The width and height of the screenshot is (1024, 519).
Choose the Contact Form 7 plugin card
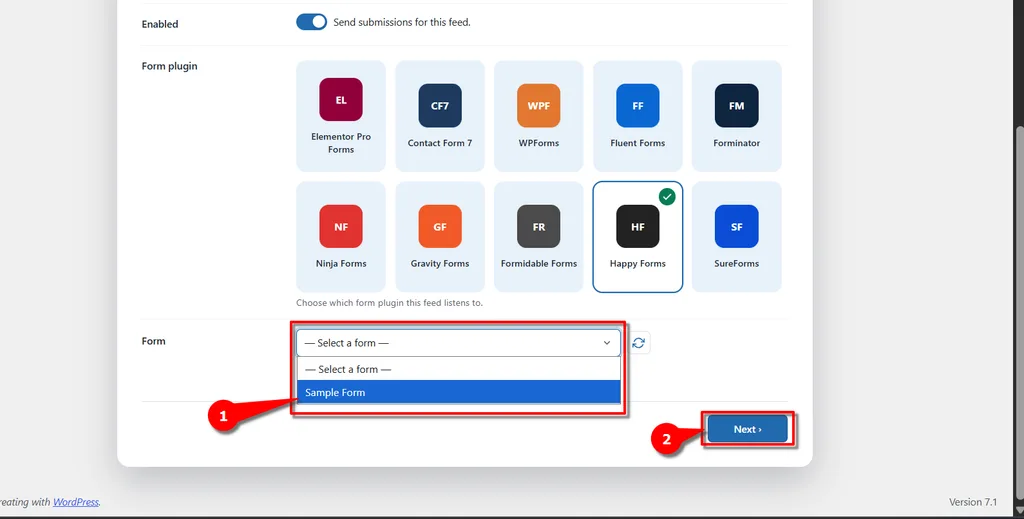(x=440, y=116)
